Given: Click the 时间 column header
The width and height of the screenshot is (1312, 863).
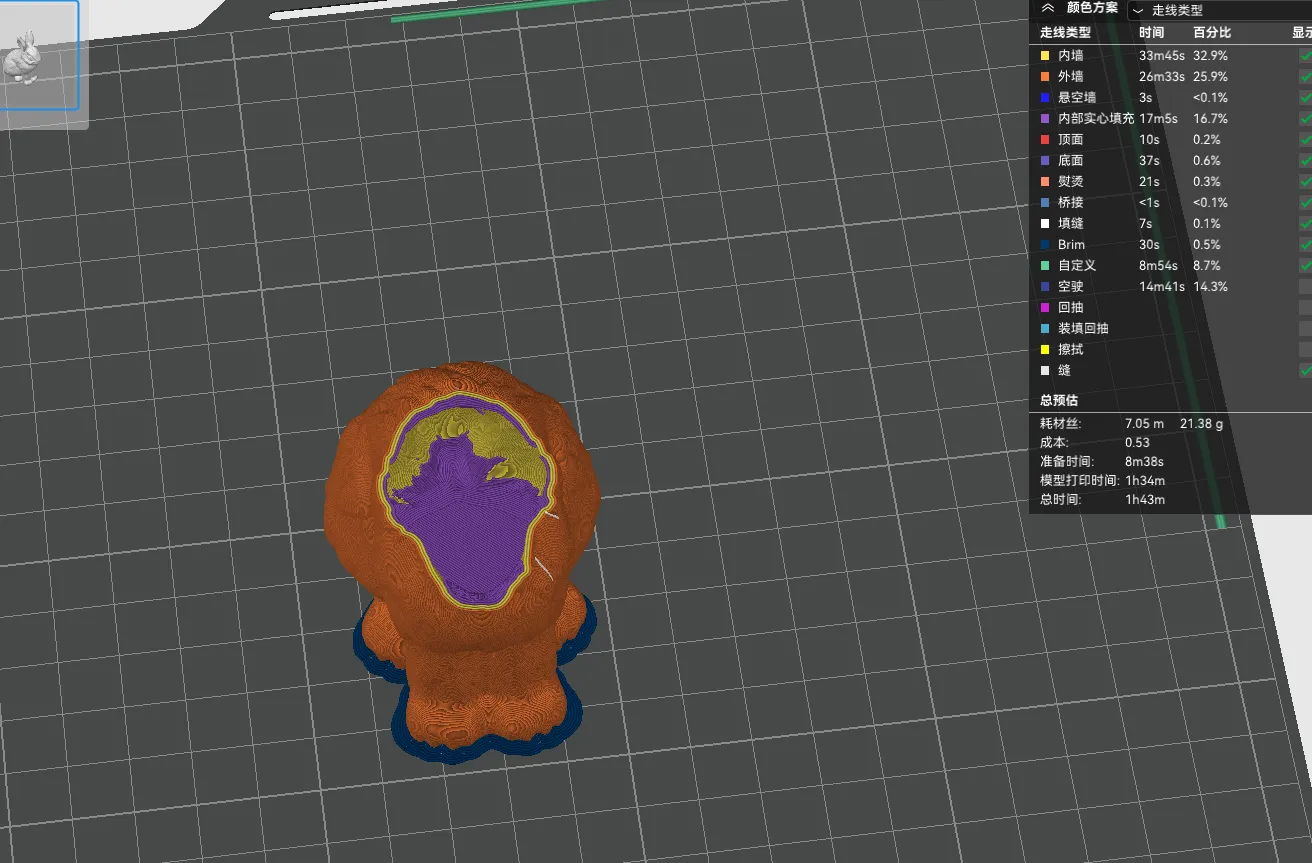Looking at the screenshot, I should coord(1152,33).
